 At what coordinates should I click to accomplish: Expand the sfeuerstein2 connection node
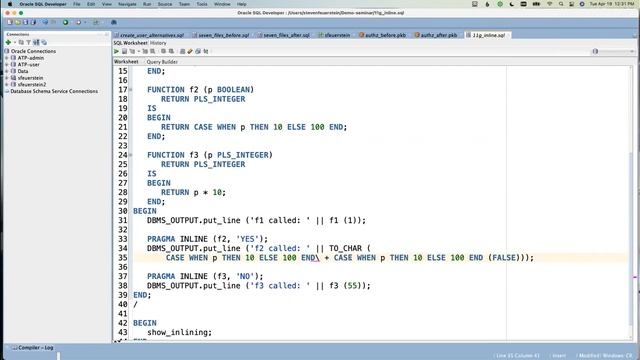coord(7,84)
